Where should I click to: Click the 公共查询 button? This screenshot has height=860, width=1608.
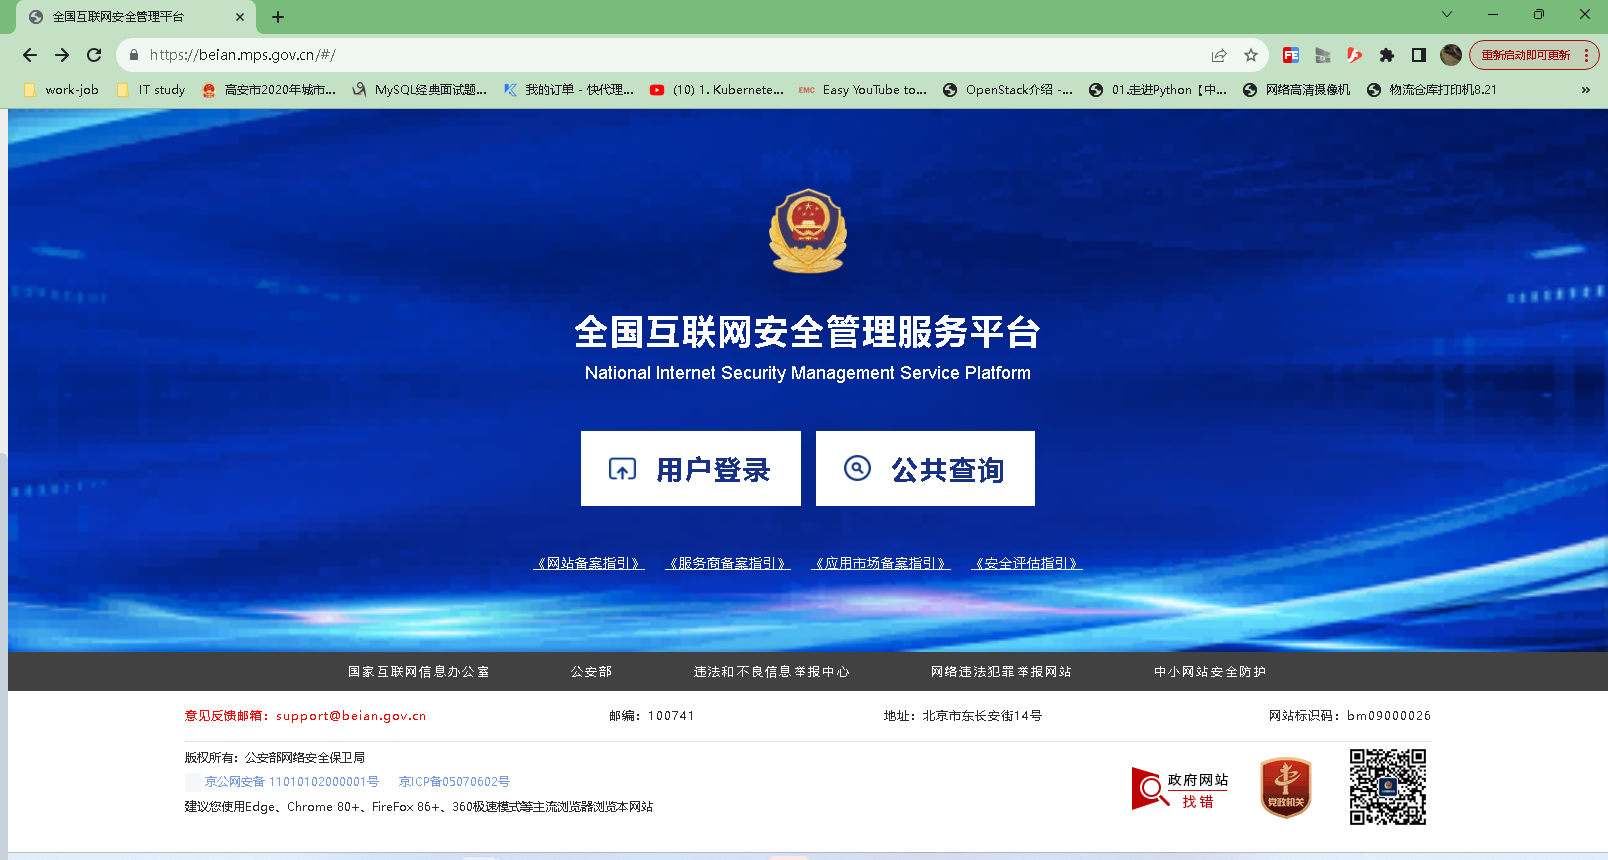pyautogui.click(x=925, y=469)
